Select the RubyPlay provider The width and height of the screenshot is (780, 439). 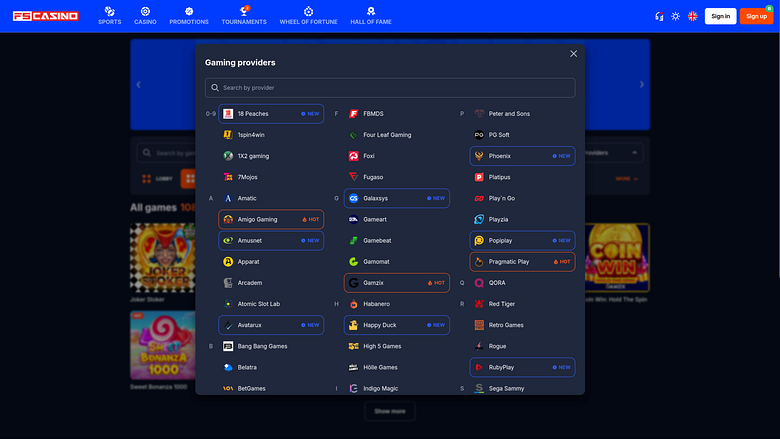(522, 367)
